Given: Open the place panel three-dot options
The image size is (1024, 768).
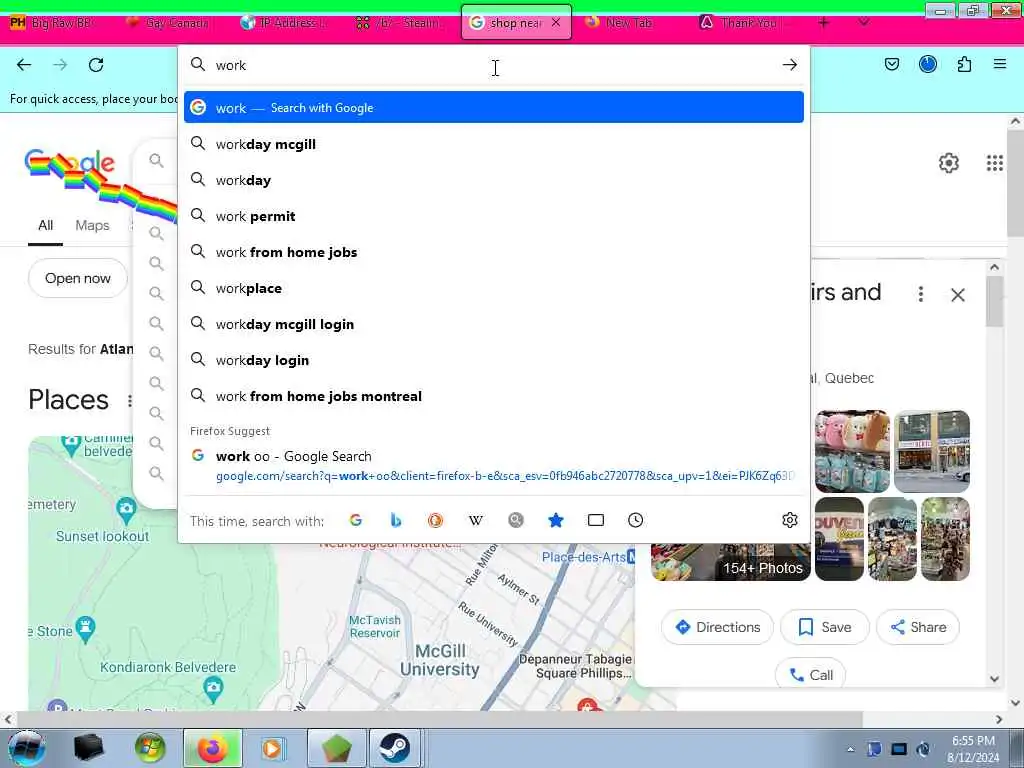Looking at the screenshot, I should click(921, 294).
